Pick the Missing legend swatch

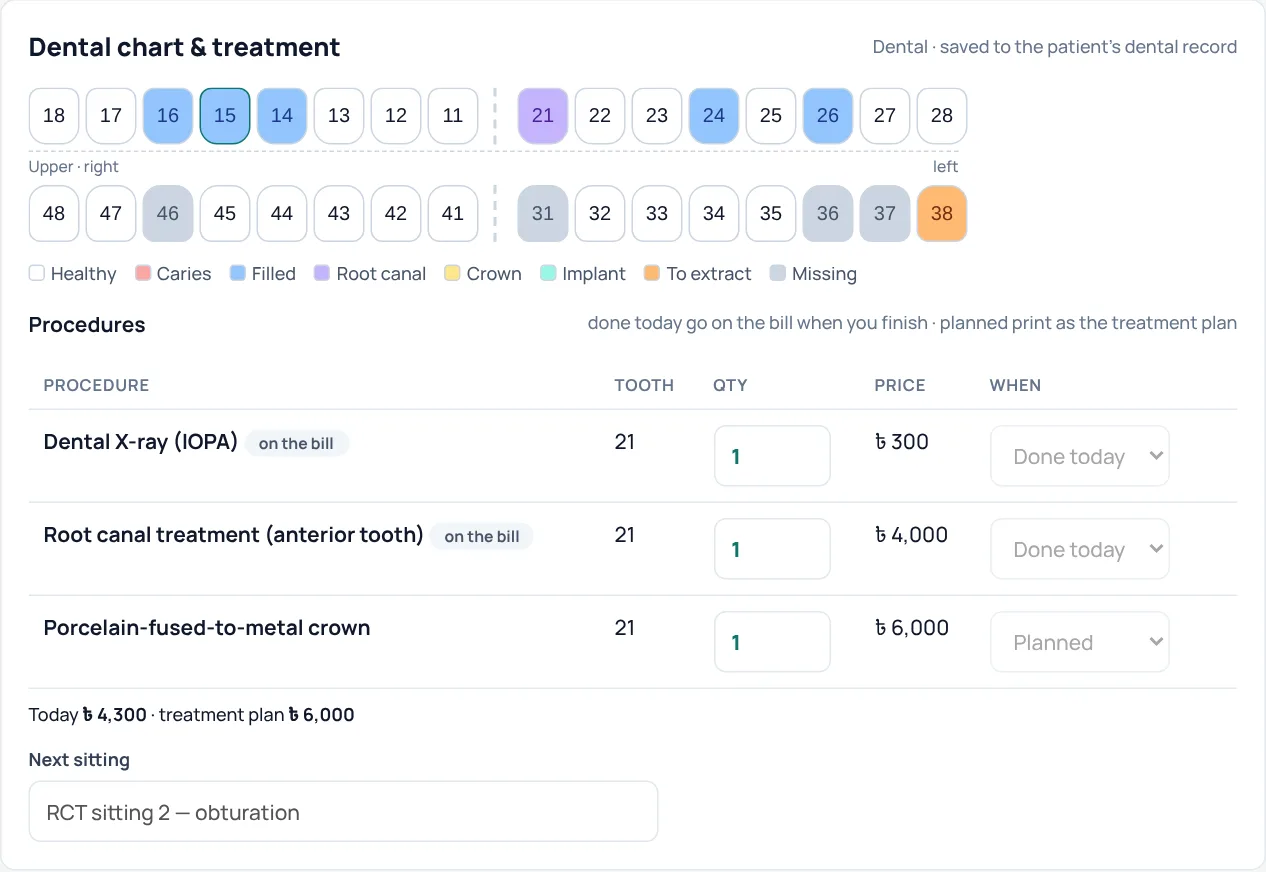(x=778, y=273)
